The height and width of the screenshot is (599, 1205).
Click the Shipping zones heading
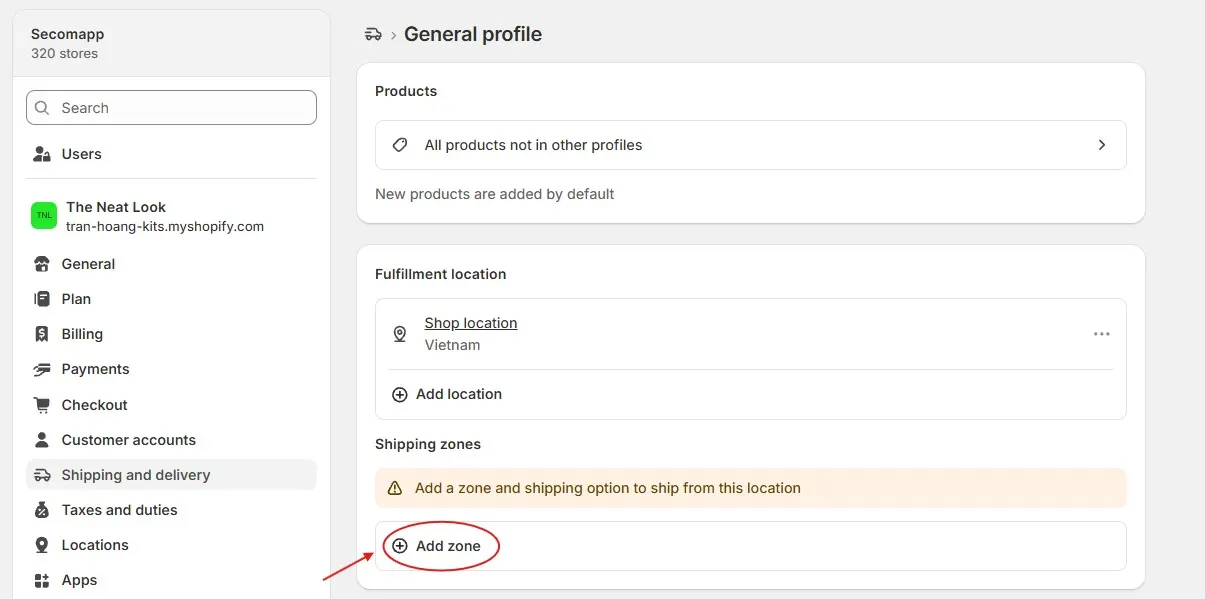[x=428, y=444]
